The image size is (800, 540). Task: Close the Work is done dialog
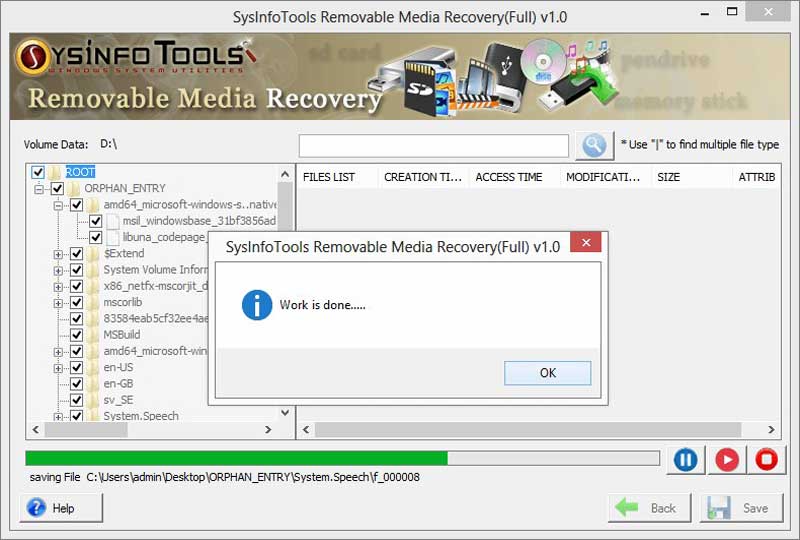coord(586,242)
